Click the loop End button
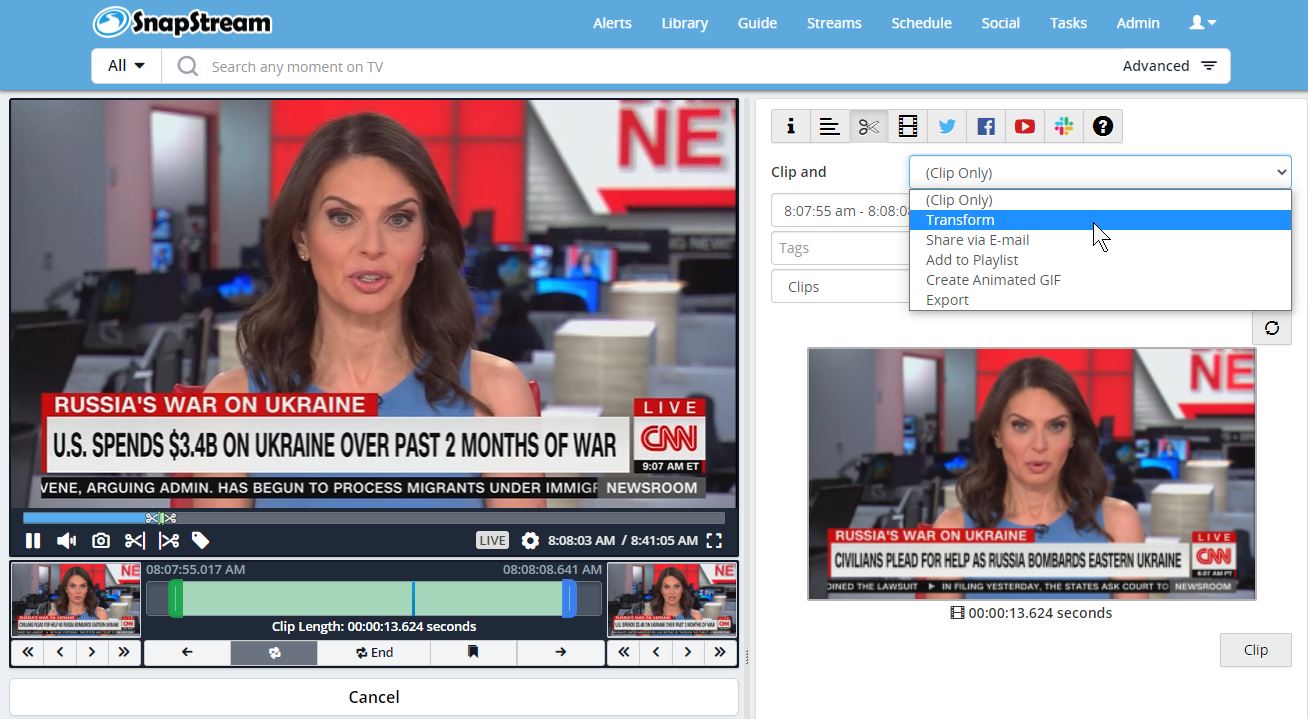 point(374,652)
